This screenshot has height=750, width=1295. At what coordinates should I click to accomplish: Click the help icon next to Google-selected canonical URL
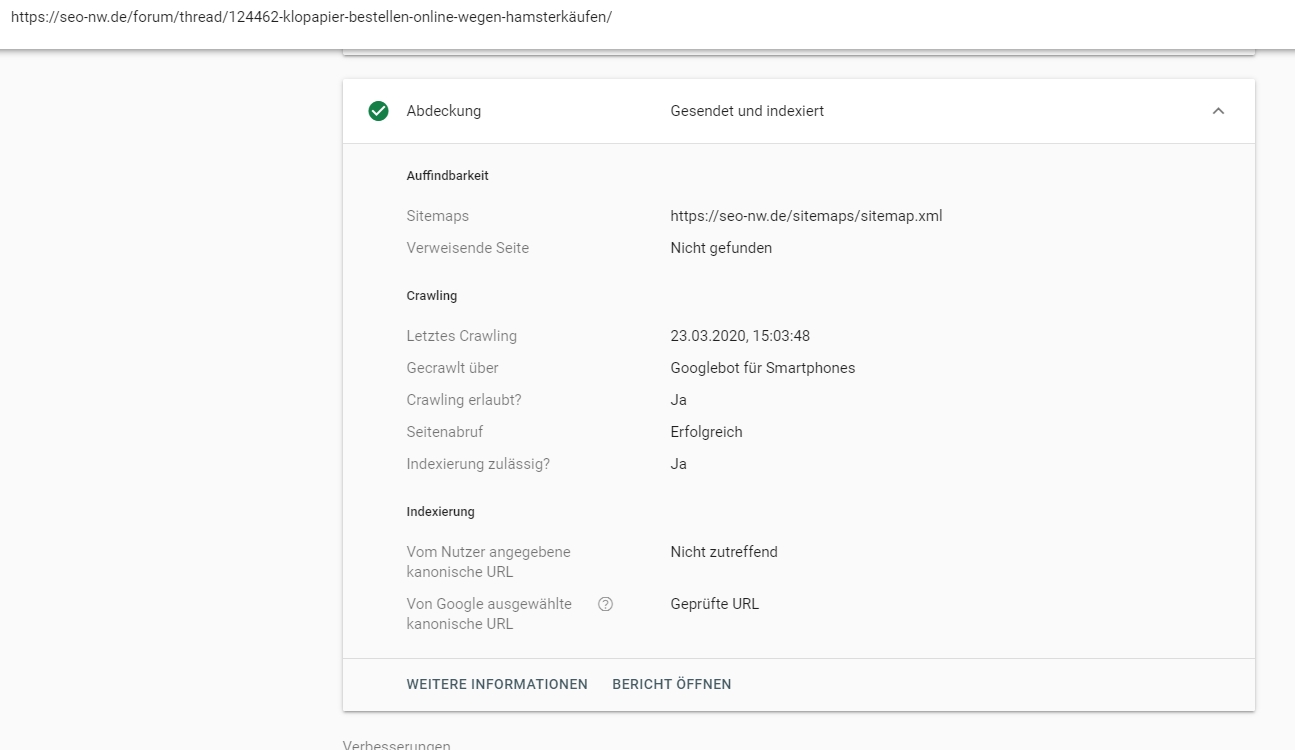[605, 604]
